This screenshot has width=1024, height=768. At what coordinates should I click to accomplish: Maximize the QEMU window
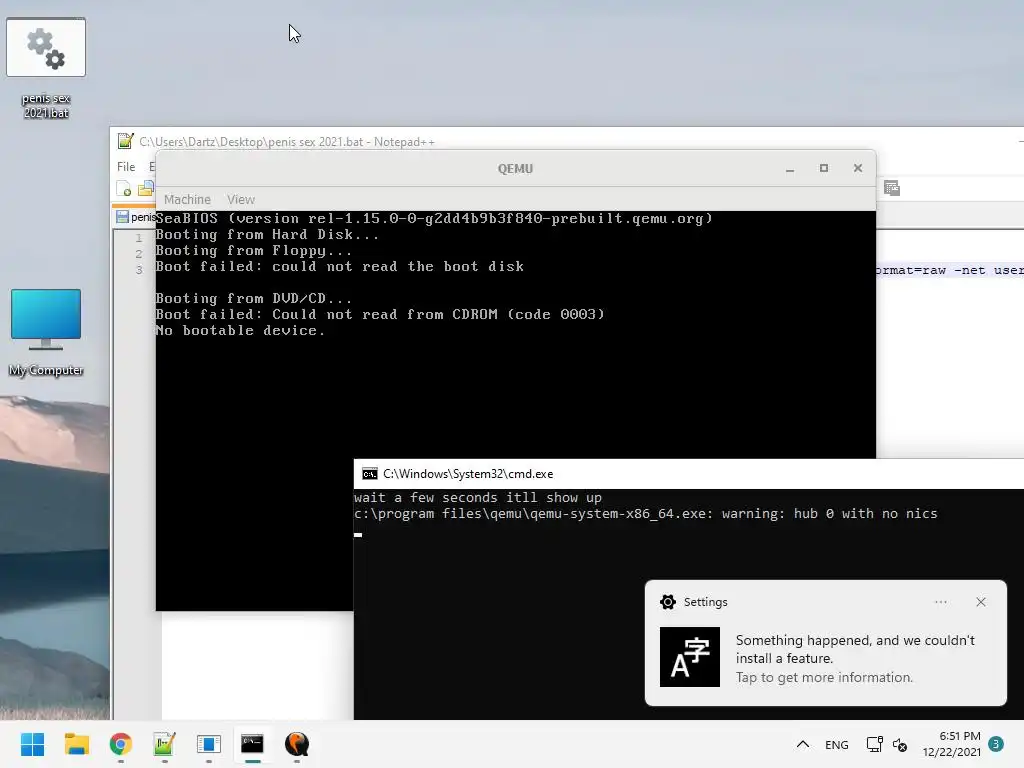coord(824,168)
